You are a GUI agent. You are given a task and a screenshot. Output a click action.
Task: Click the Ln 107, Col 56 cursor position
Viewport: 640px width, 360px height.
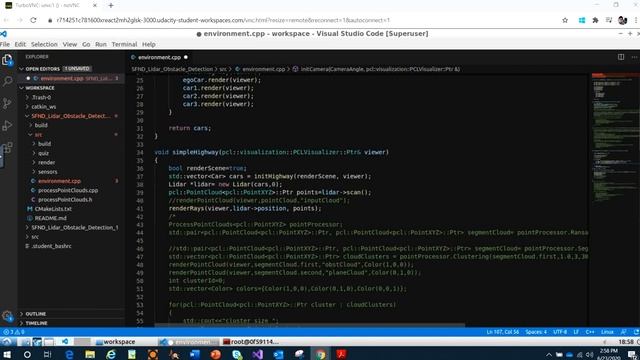click(502, 332)
